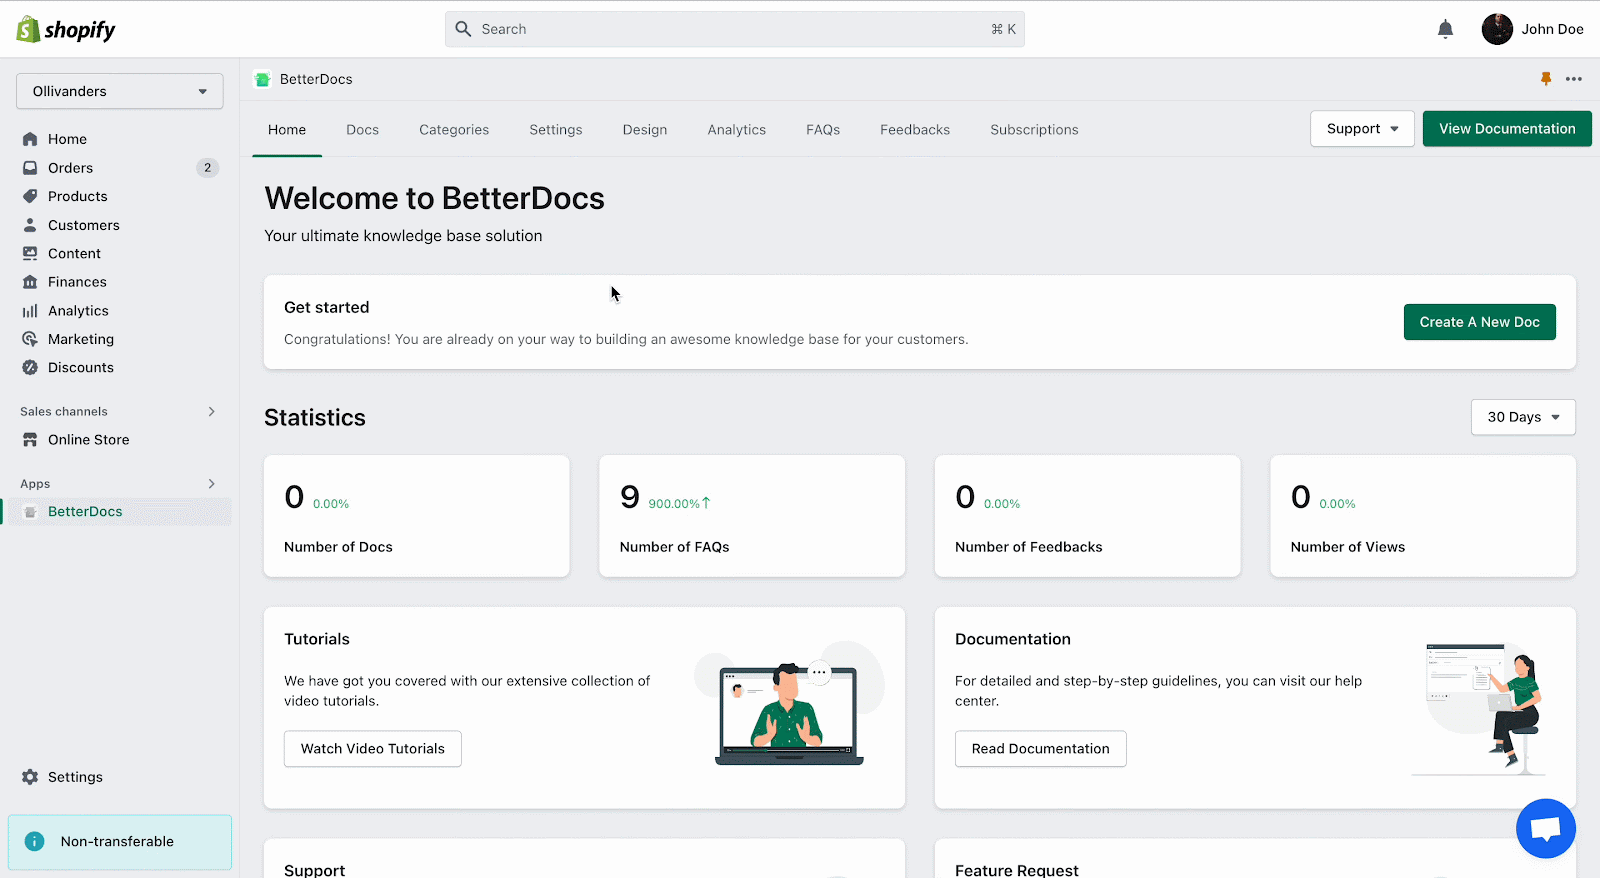Switch to the FAQs tab

[823, 130]
